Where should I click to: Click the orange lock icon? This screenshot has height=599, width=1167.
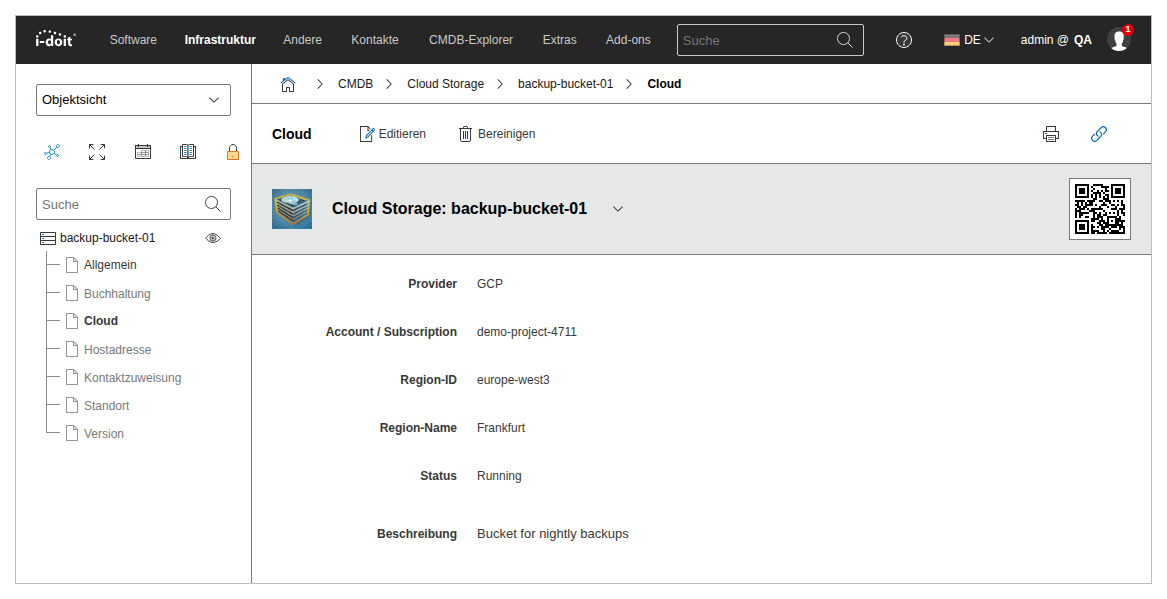(233, 153)
